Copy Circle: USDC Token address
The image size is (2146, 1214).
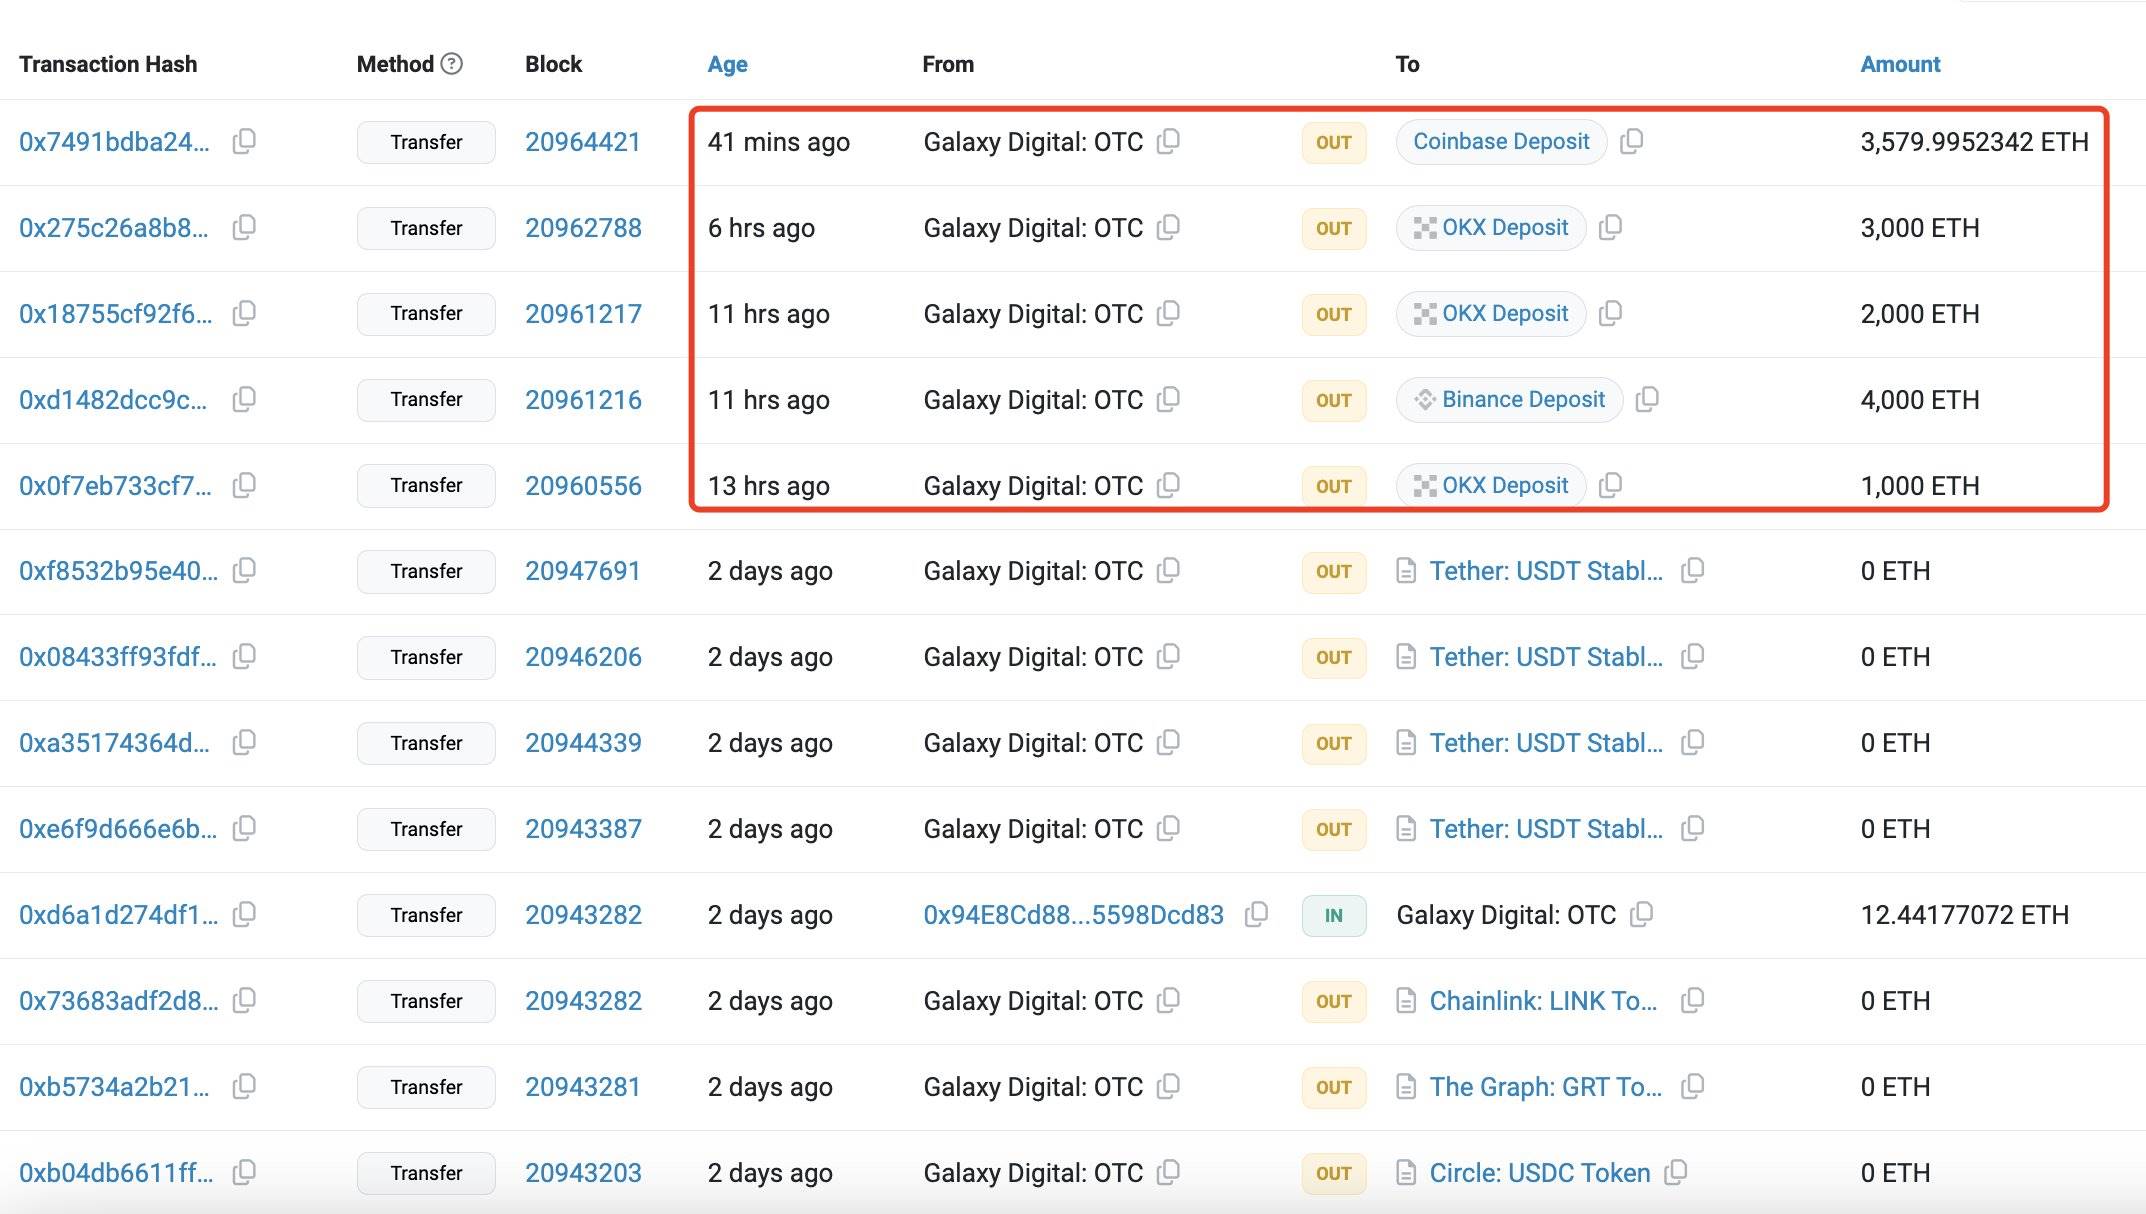tap(1676, 1173)
